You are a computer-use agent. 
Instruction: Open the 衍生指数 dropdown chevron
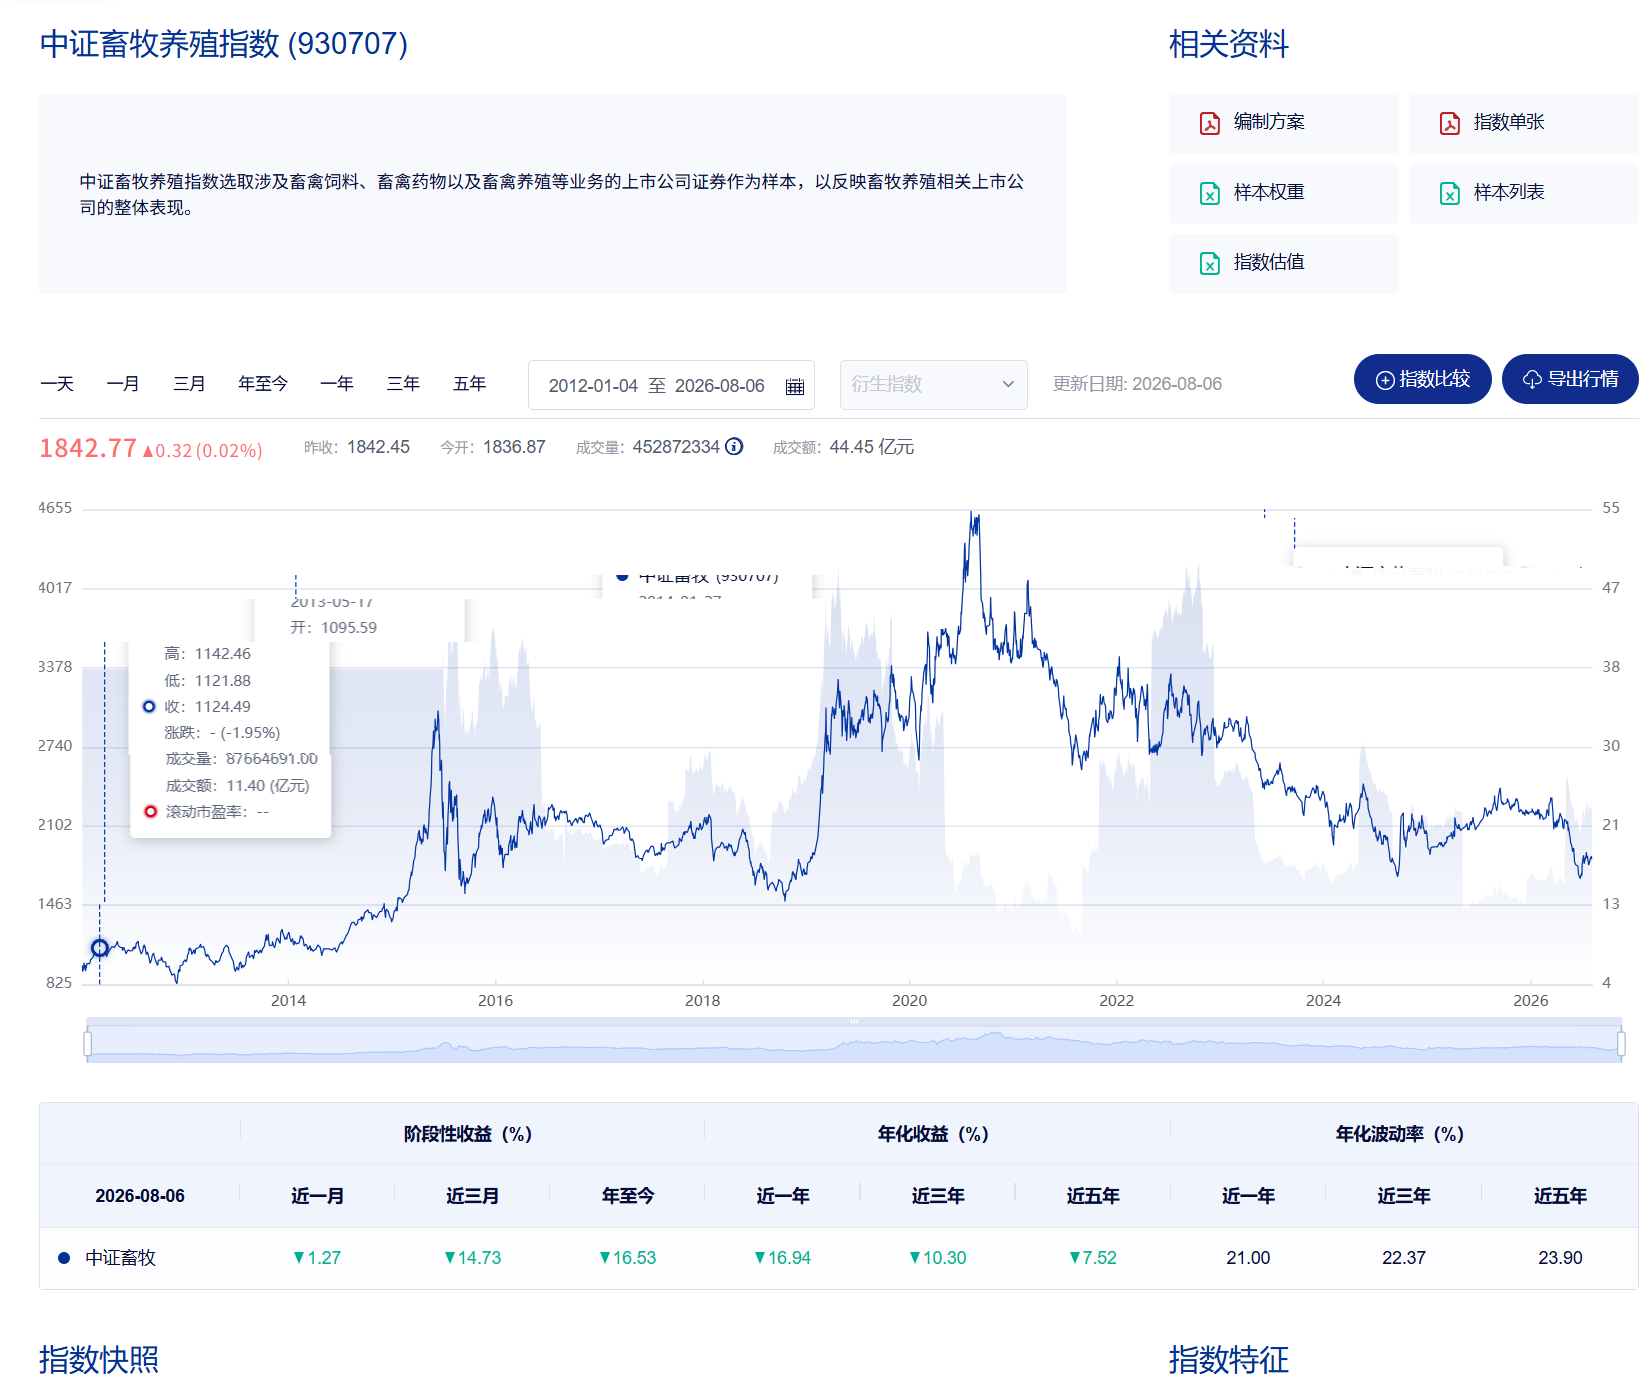click(1008, 385)
